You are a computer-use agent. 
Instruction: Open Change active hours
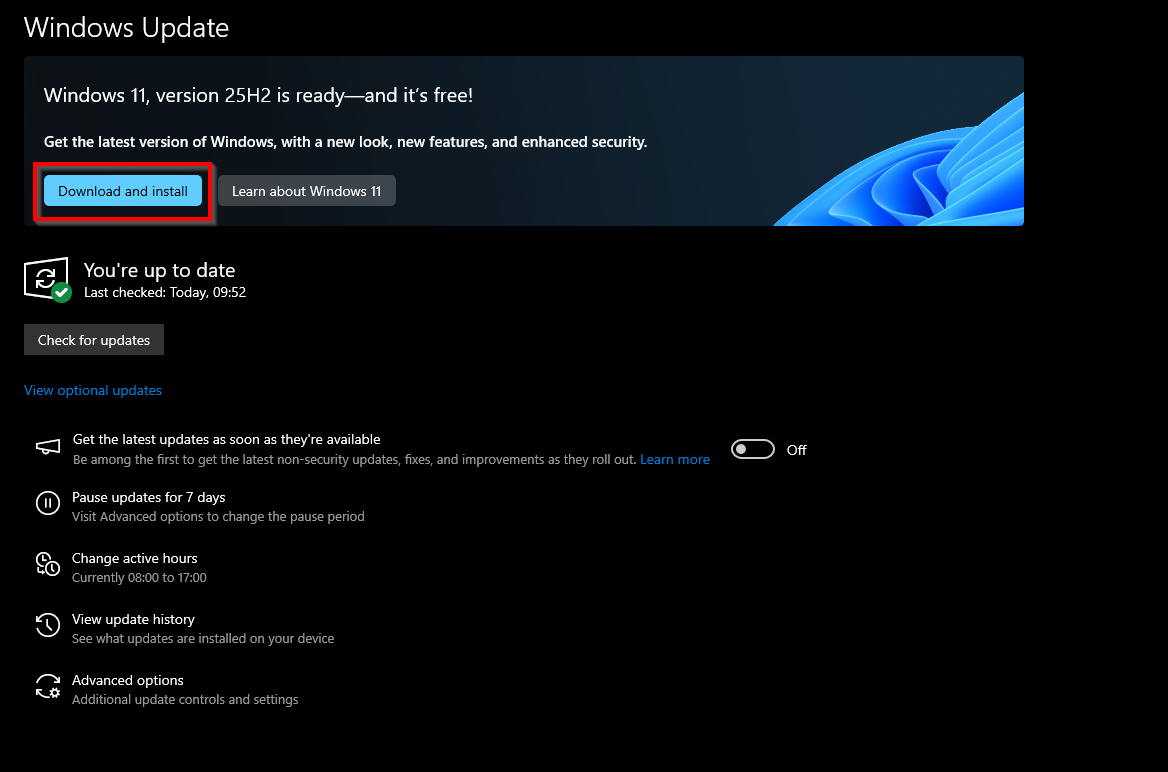(134, 558)
